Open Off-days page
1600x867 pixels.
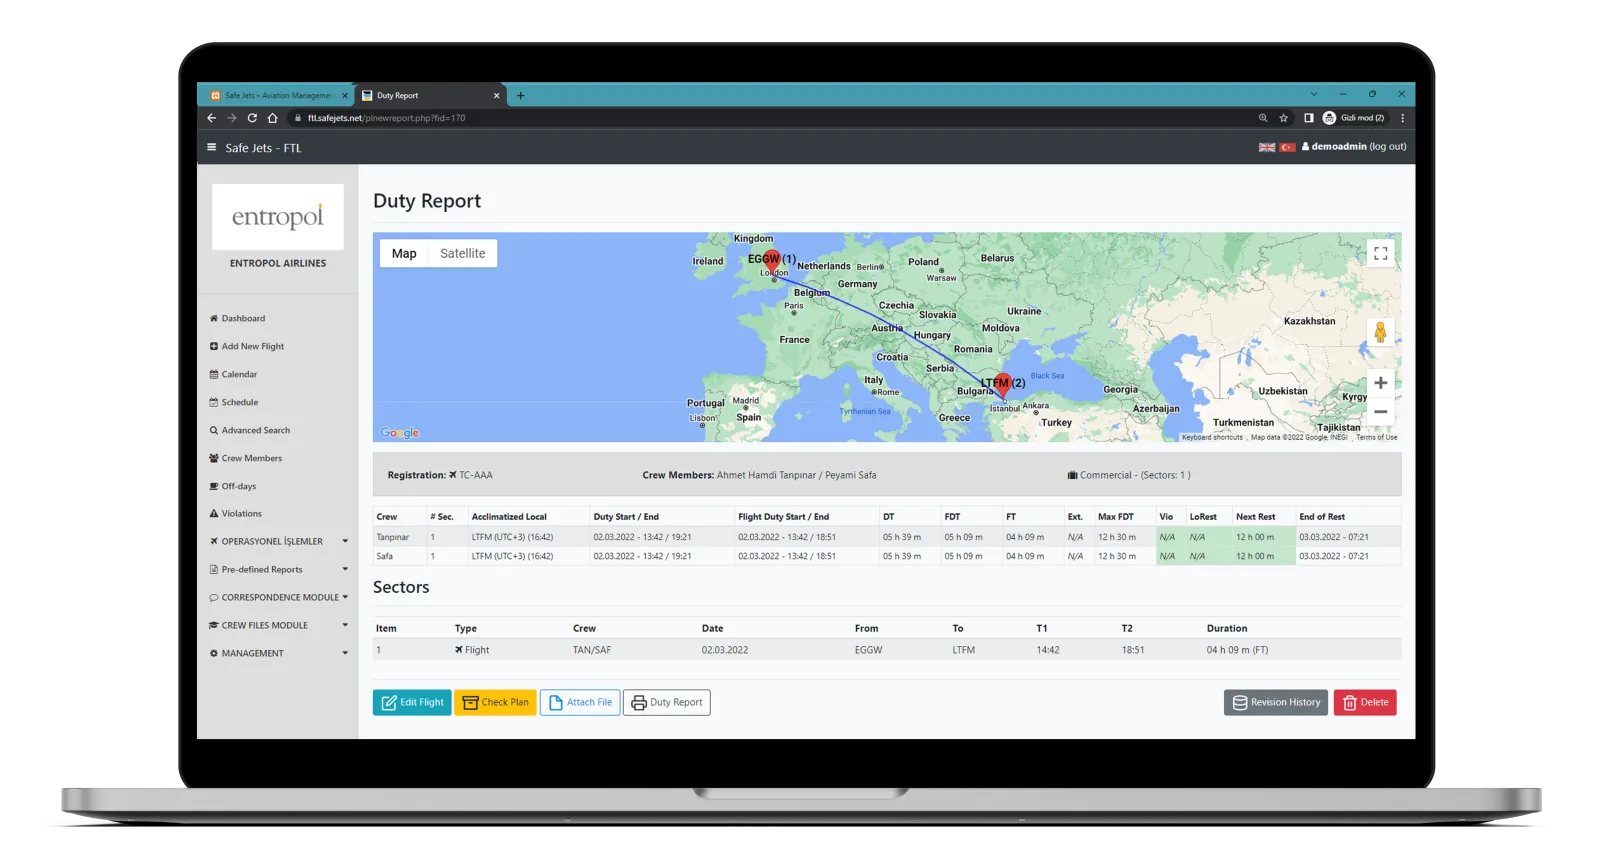[x=233, y=486]
